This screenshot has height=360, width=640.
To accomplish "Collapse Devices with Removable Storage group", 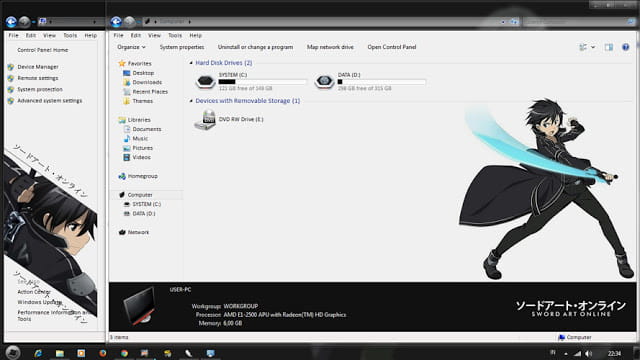I will [x=191, y=101].
